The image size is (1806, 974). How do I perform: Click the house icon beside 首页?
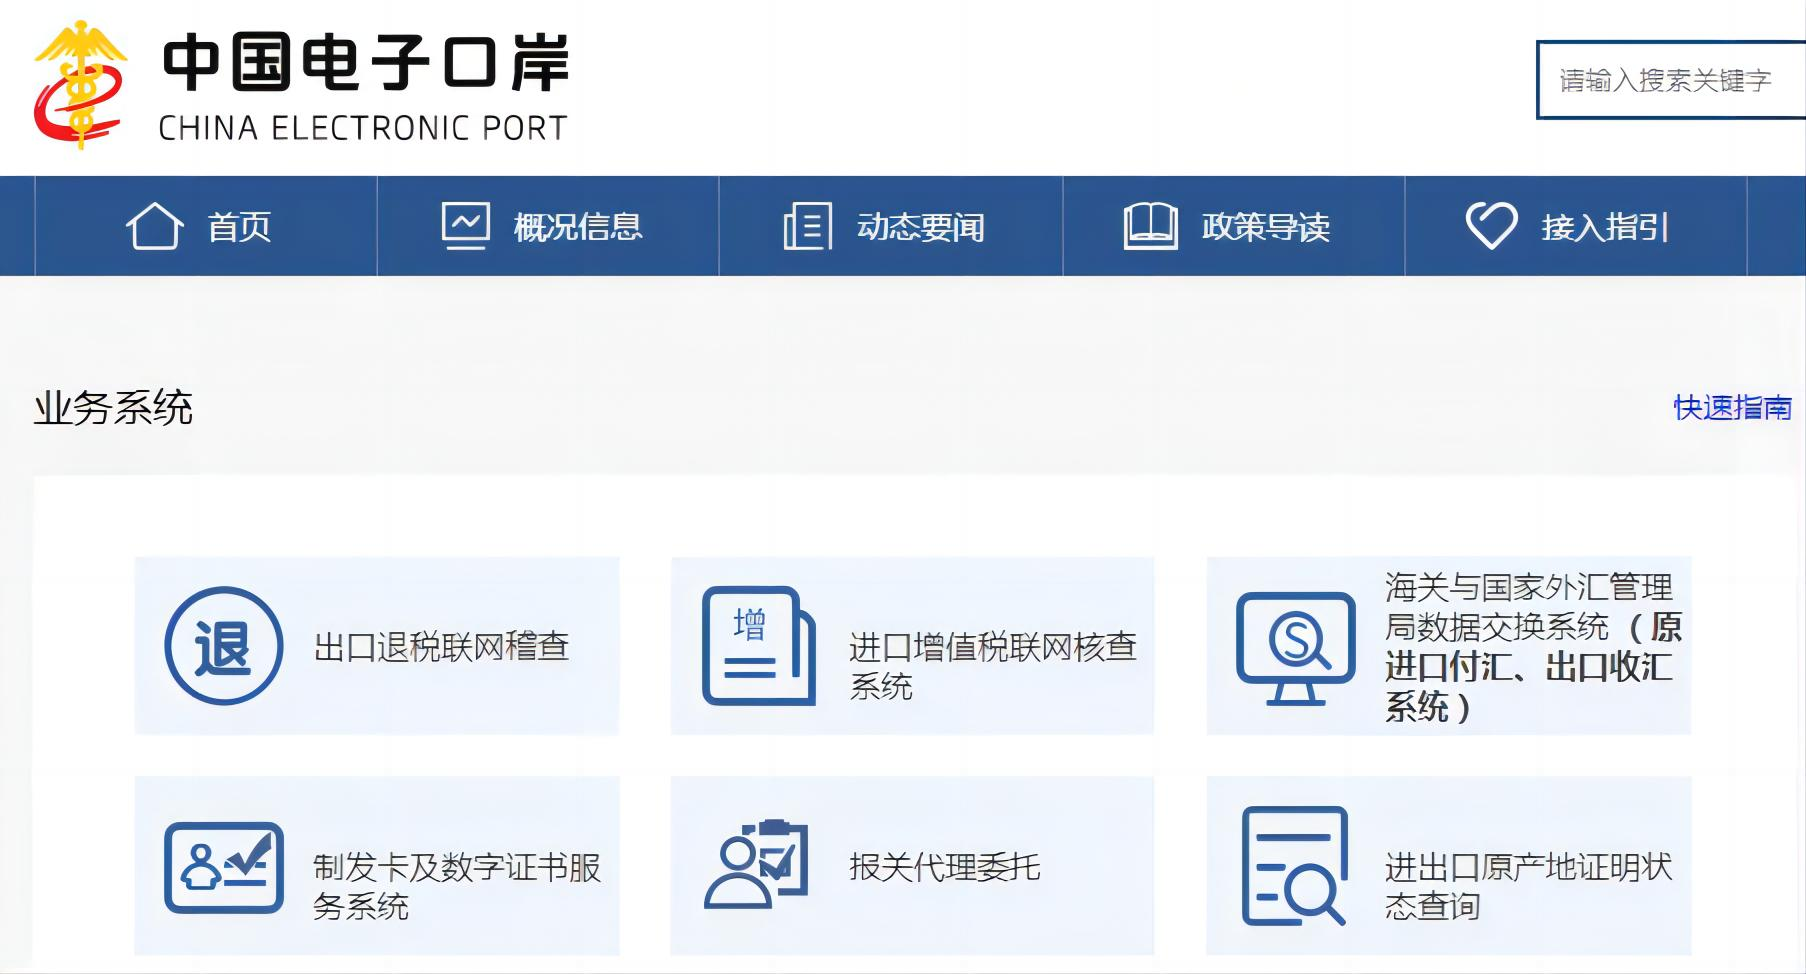pyautogui.click(x=154, y=226)
